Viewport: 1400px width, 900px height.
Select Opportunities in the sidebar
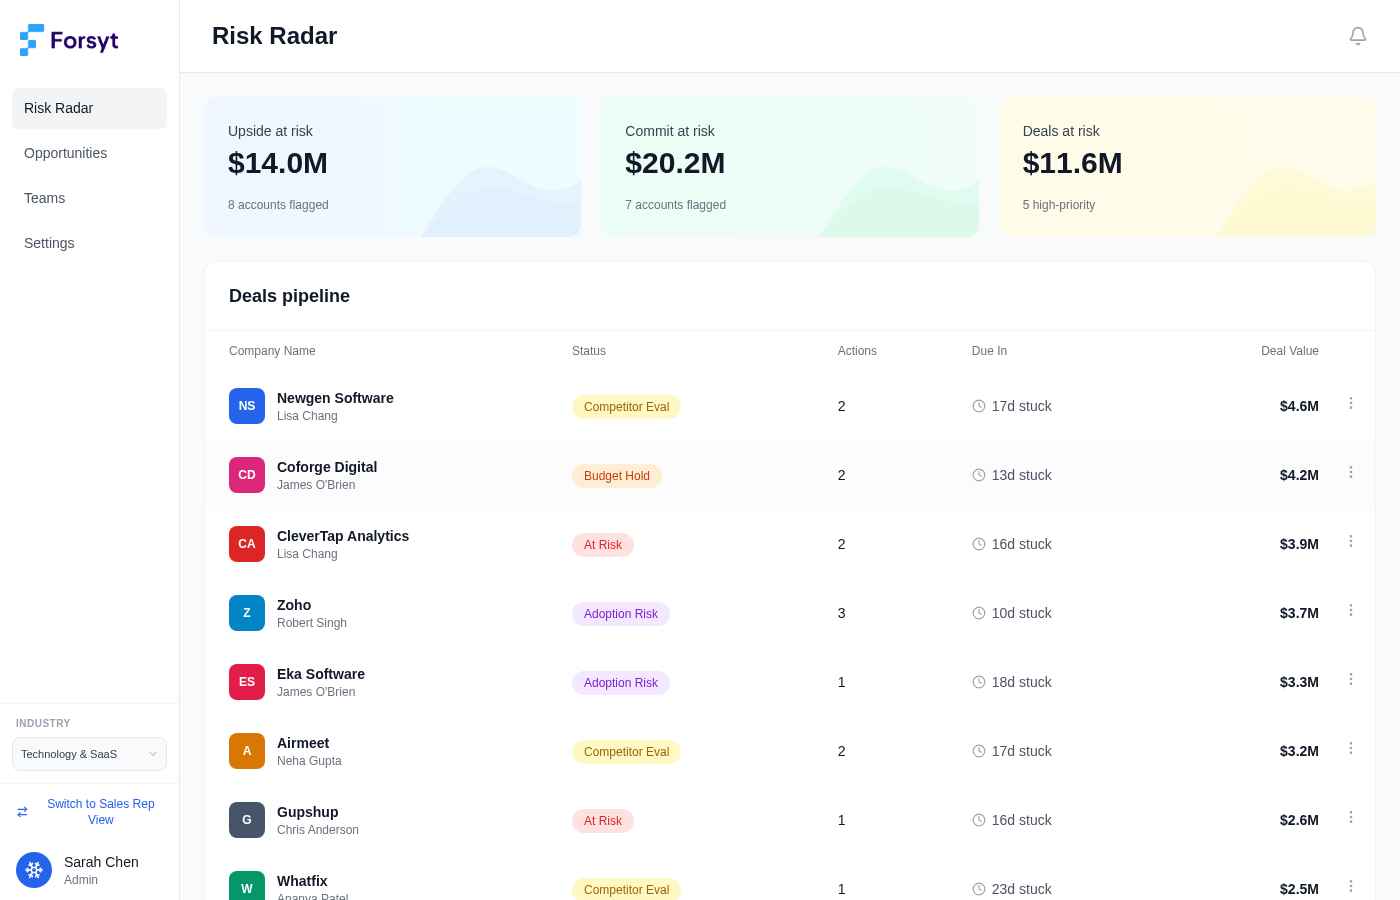(x=65, y=153)
